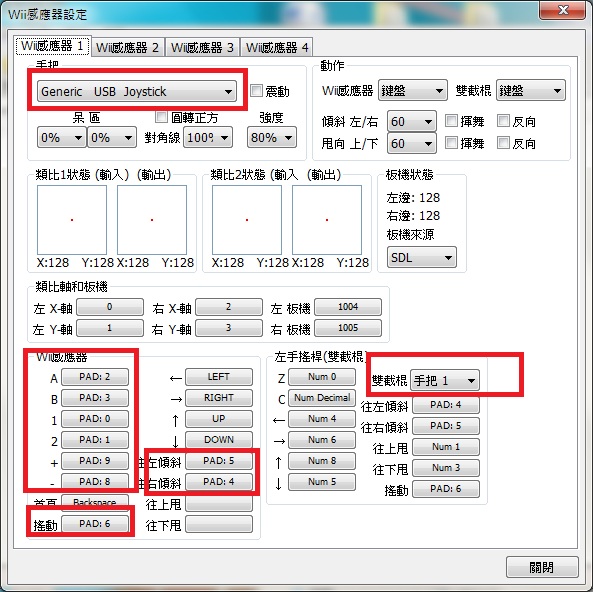Switch to the Wii感應器 1 tab

52,46
